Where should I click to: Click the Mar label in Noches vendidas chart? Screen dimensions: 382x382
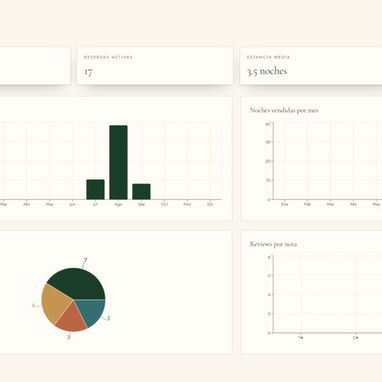pyautogui.click(x=330, y=204)
